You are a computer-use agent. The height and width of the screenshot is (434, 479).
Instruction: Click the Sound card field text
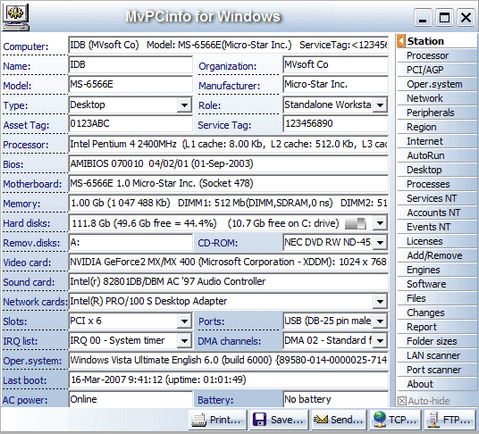coord(228,282)
